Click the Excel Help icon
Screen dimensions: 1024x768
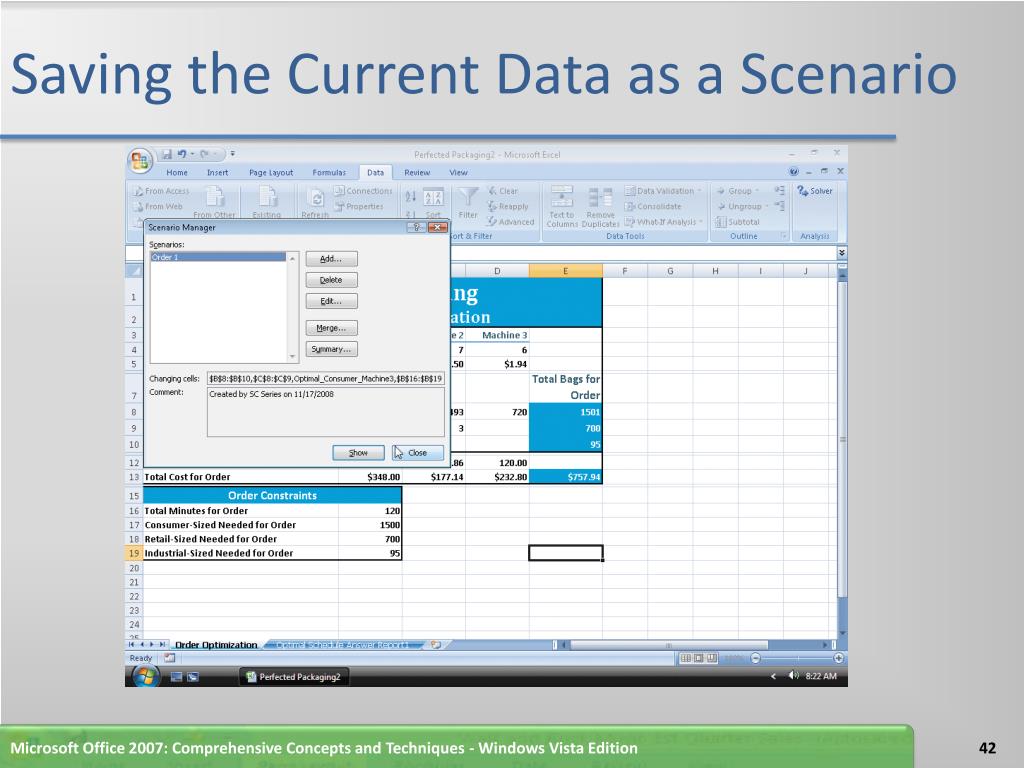click(793, 172)
